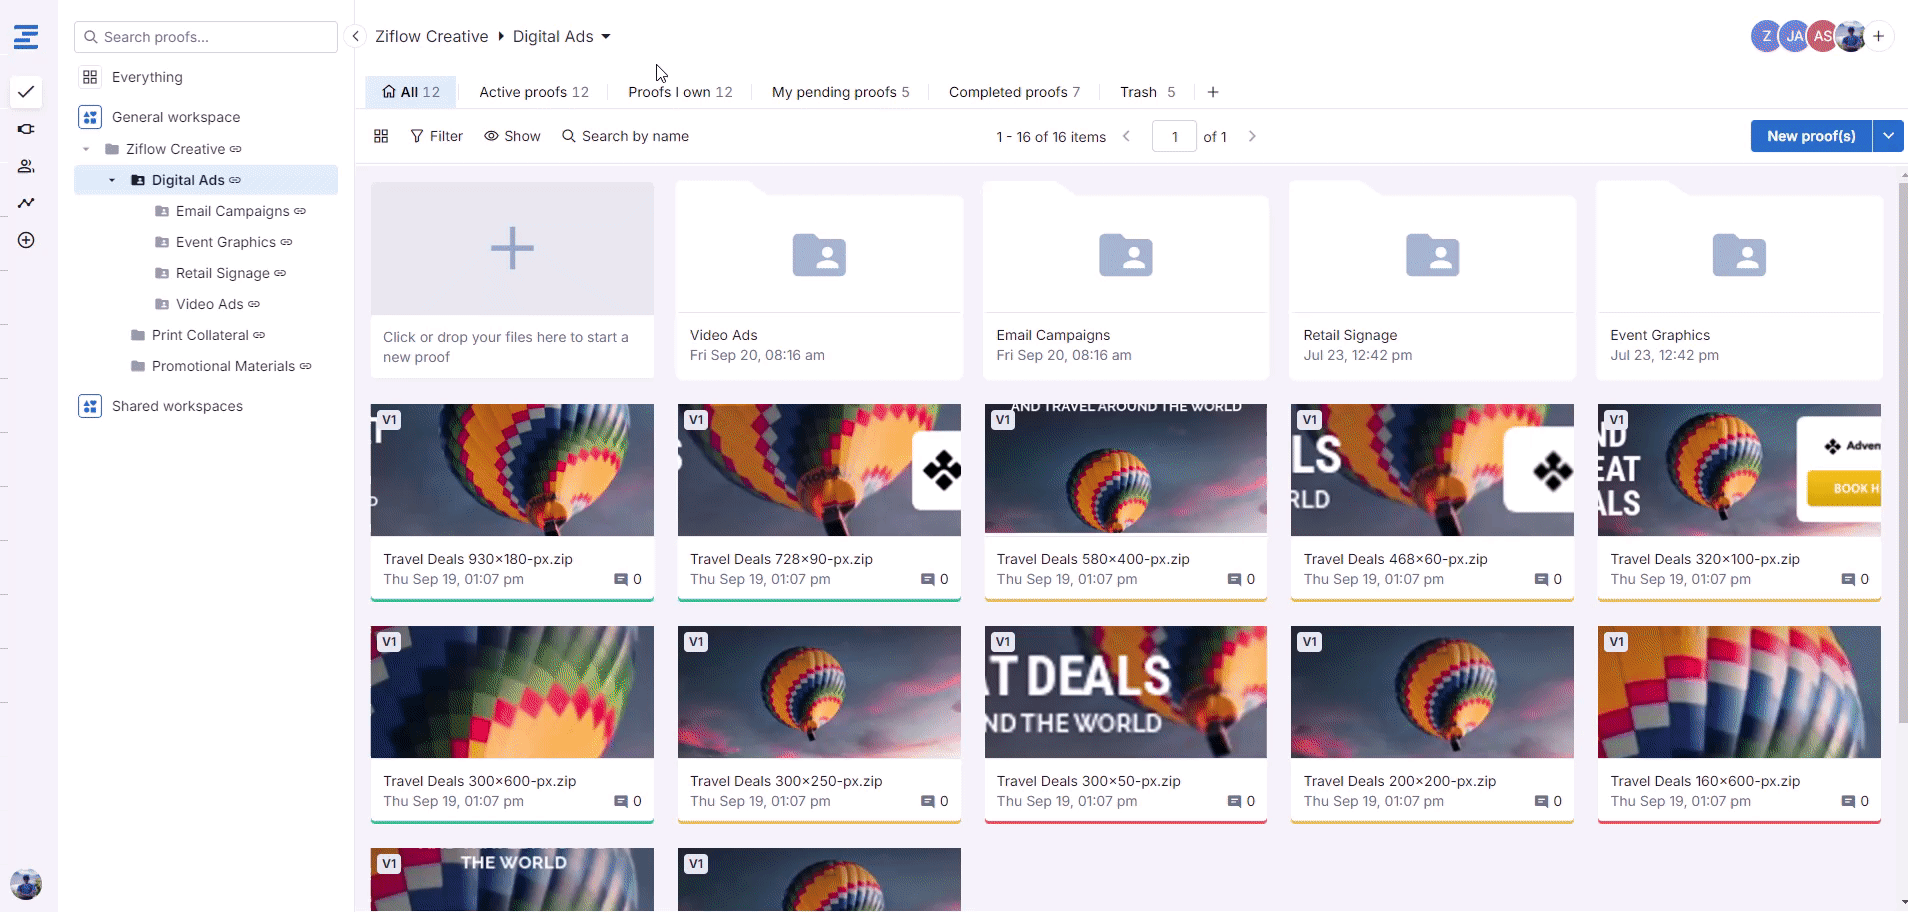The height and width of the screenshot is (912, 1908).
Task: Click the Shared workspaces icon
Action: coord(90,406)
